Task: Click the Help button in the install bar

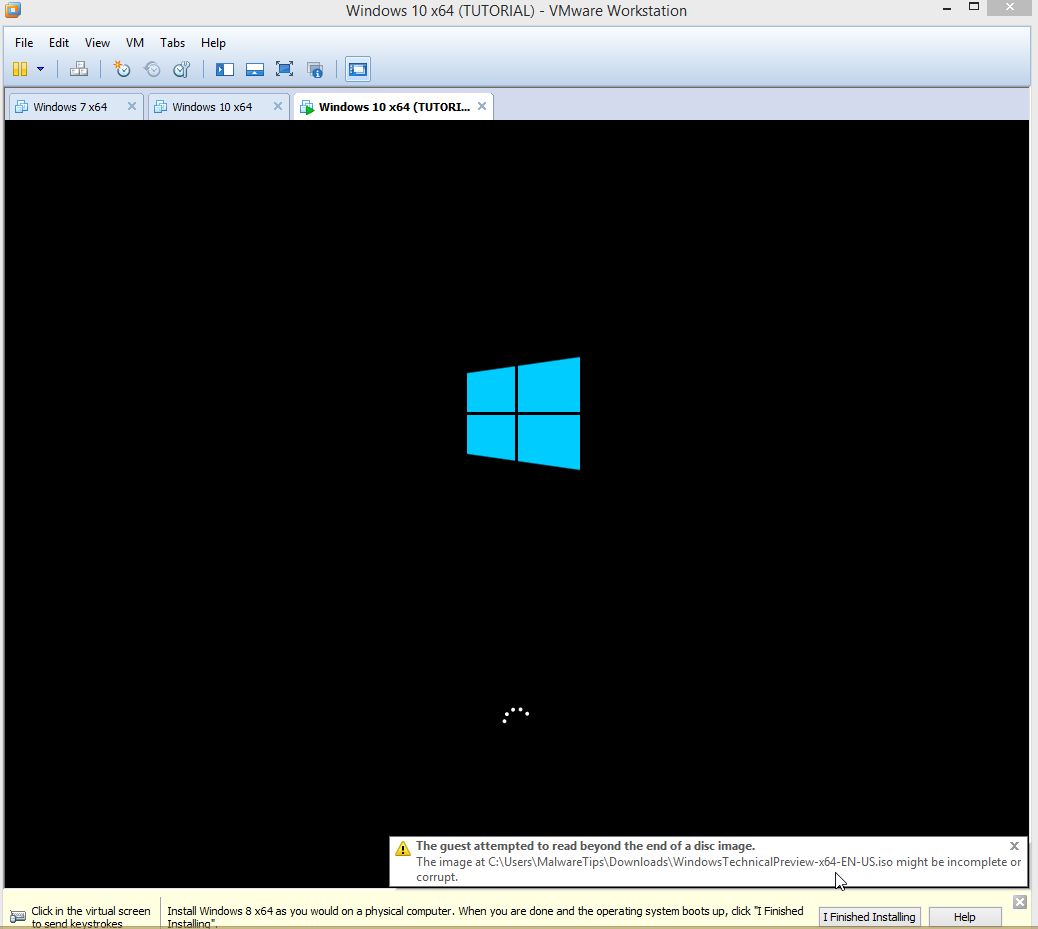Action: [x=965, y=916]
